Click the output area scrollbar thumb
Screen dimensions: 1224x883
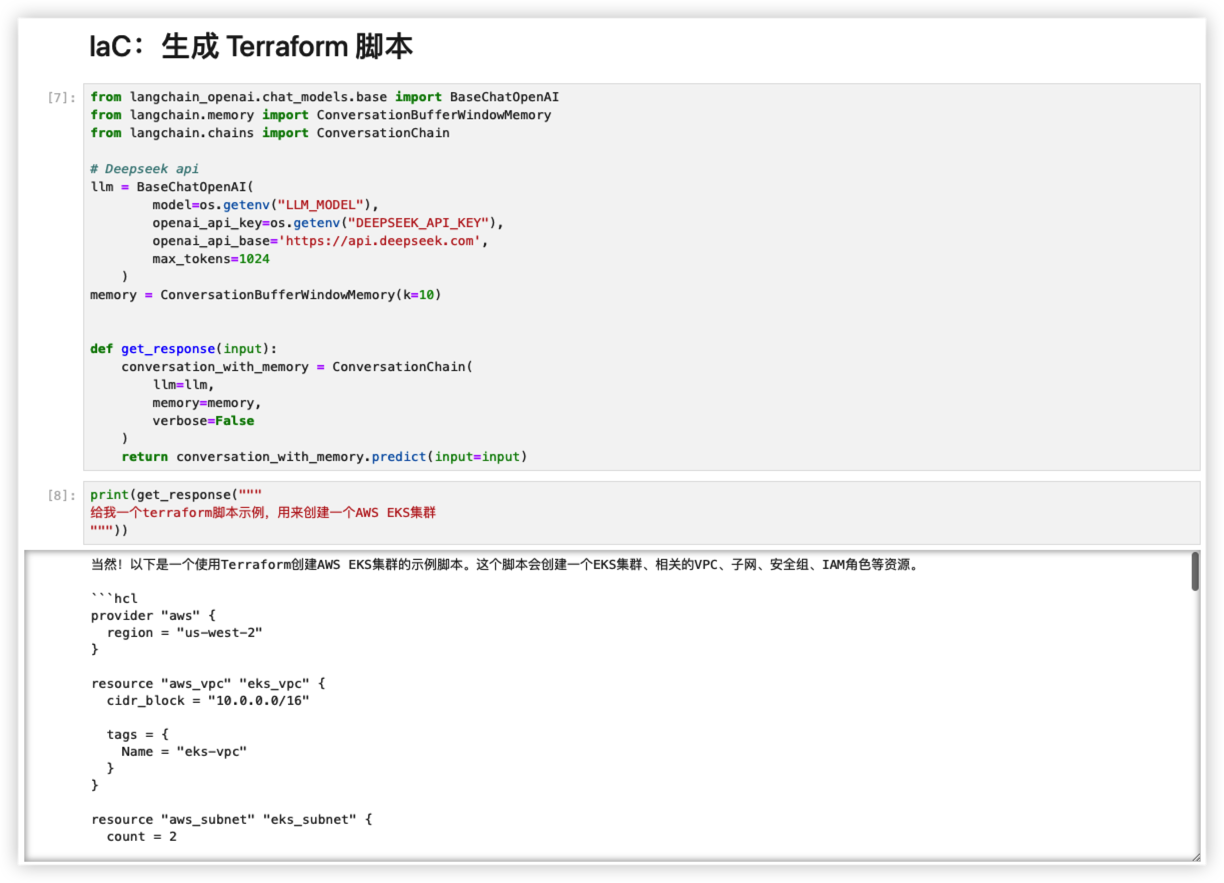(x=1194, y=572)
